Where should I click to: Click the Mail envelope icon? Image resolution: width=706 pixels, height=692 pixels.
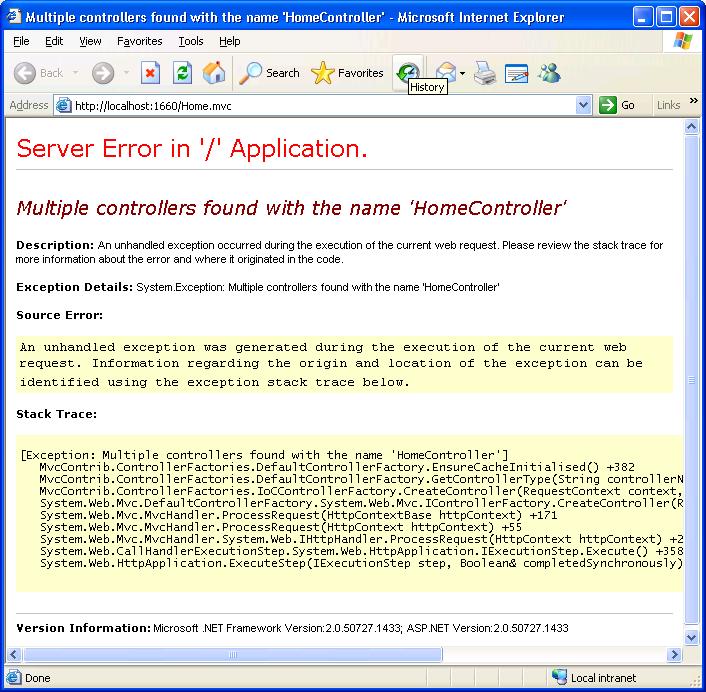[446, 73]
